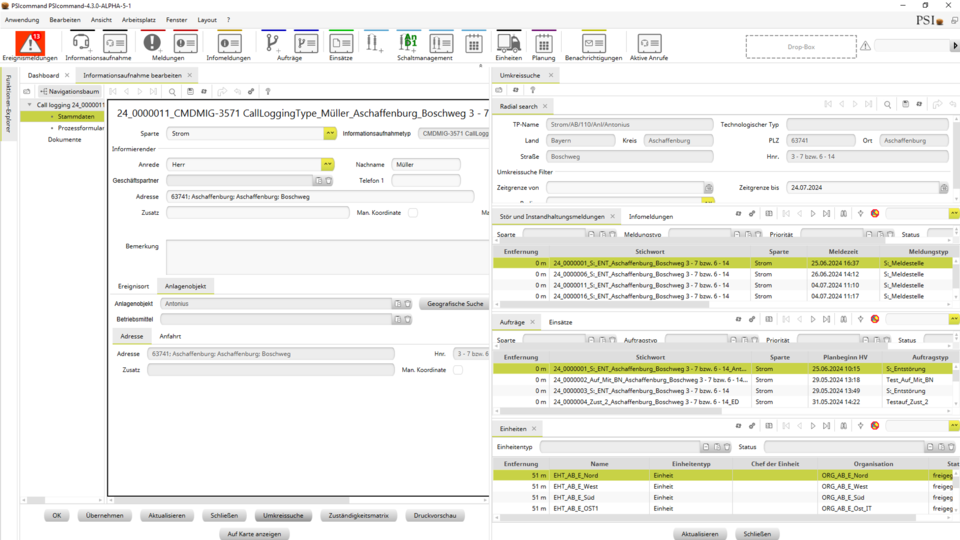This screenshot has height=540, width=960.
Task: Close Informationsaufnahme bearbeiten tab
Action: tap(190, 75)
